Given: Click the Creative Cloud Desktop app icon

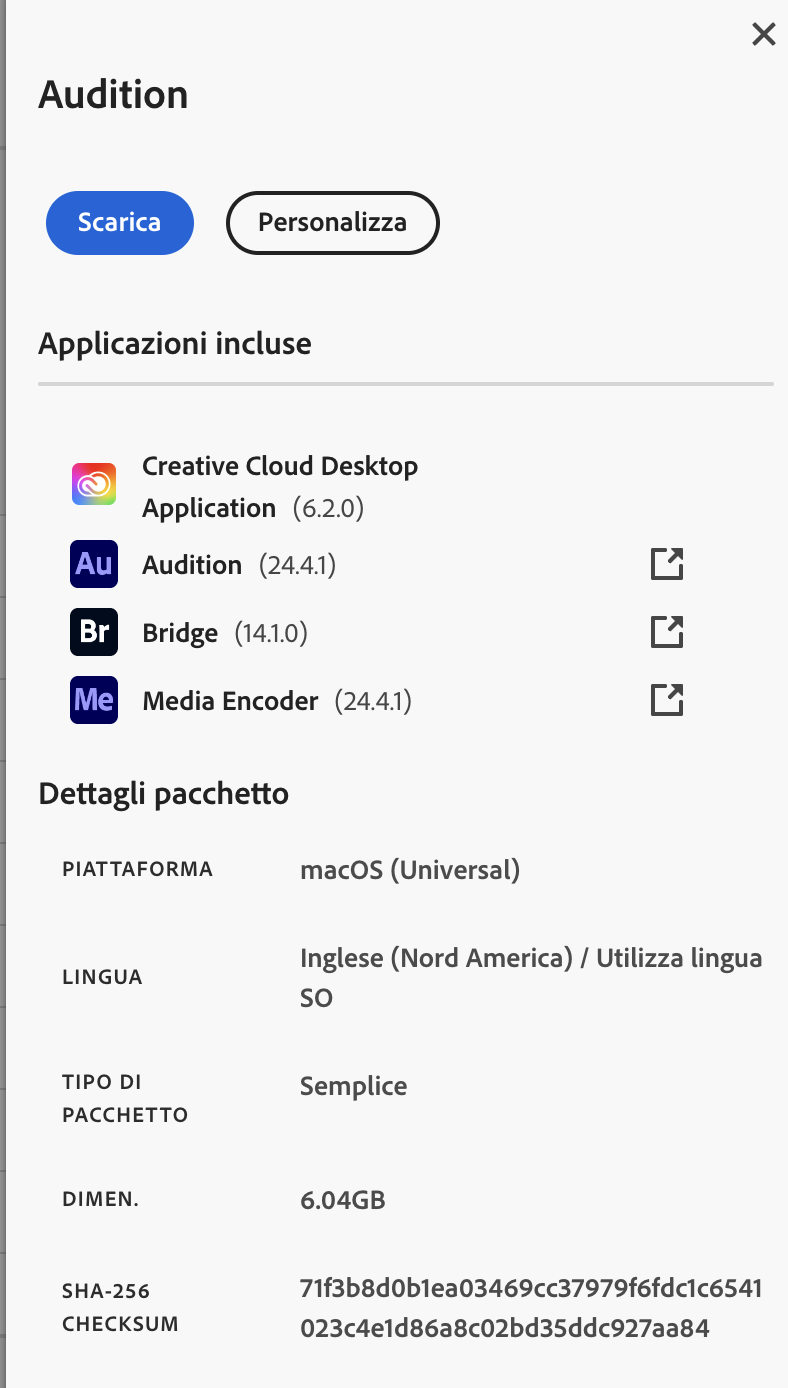Looking at the screenshot, I should click(94, 485).
